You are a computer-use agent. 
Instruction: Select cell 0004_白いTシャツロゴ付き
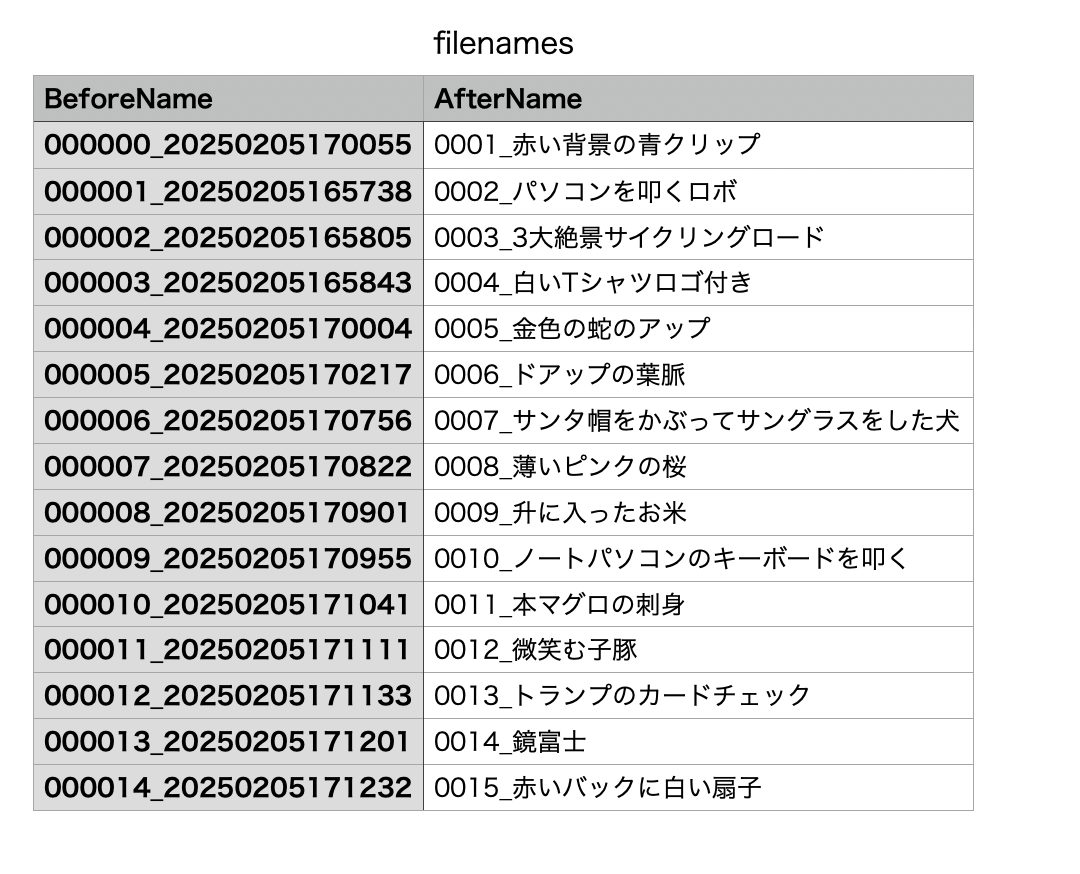click(698, 282)
